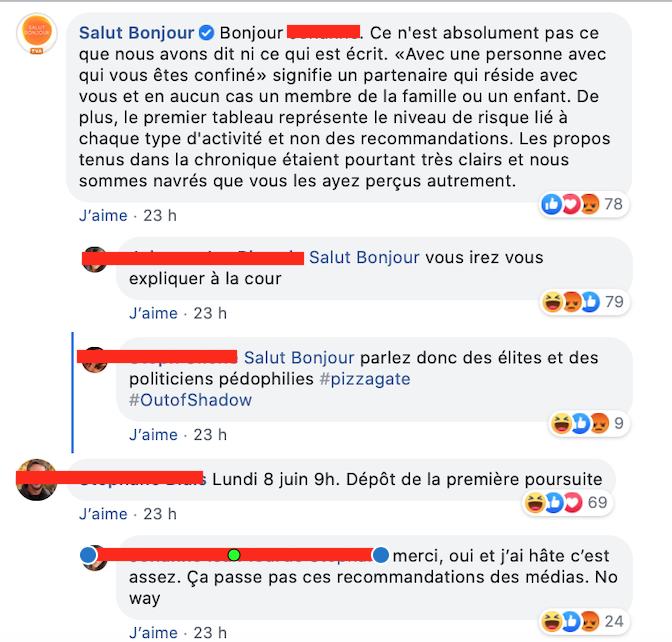
Task: View the 9 reactions on the pizzagate reply
Action: click(x=589, y=423)
